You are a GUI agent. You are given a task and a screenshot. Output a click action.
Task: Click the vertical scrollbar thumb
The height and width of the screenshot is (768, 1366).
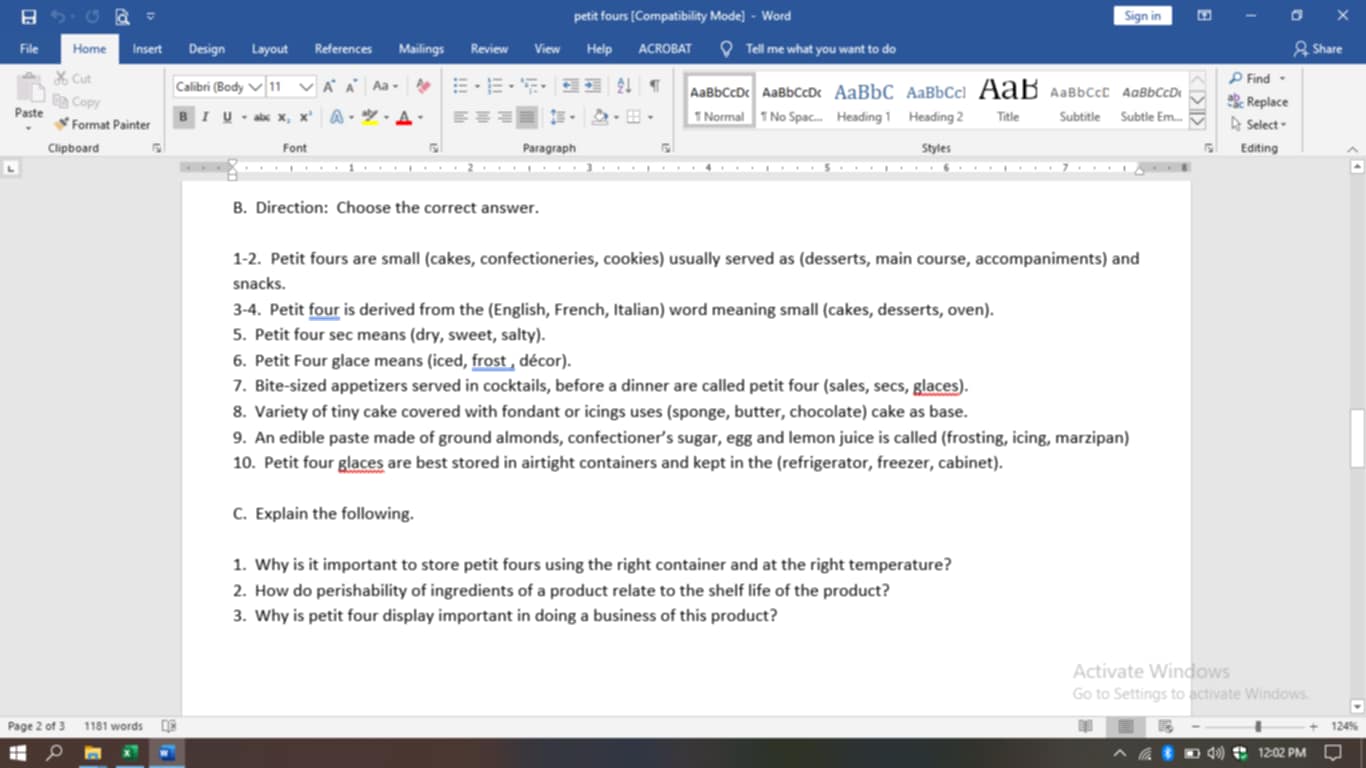[1357, 438]
